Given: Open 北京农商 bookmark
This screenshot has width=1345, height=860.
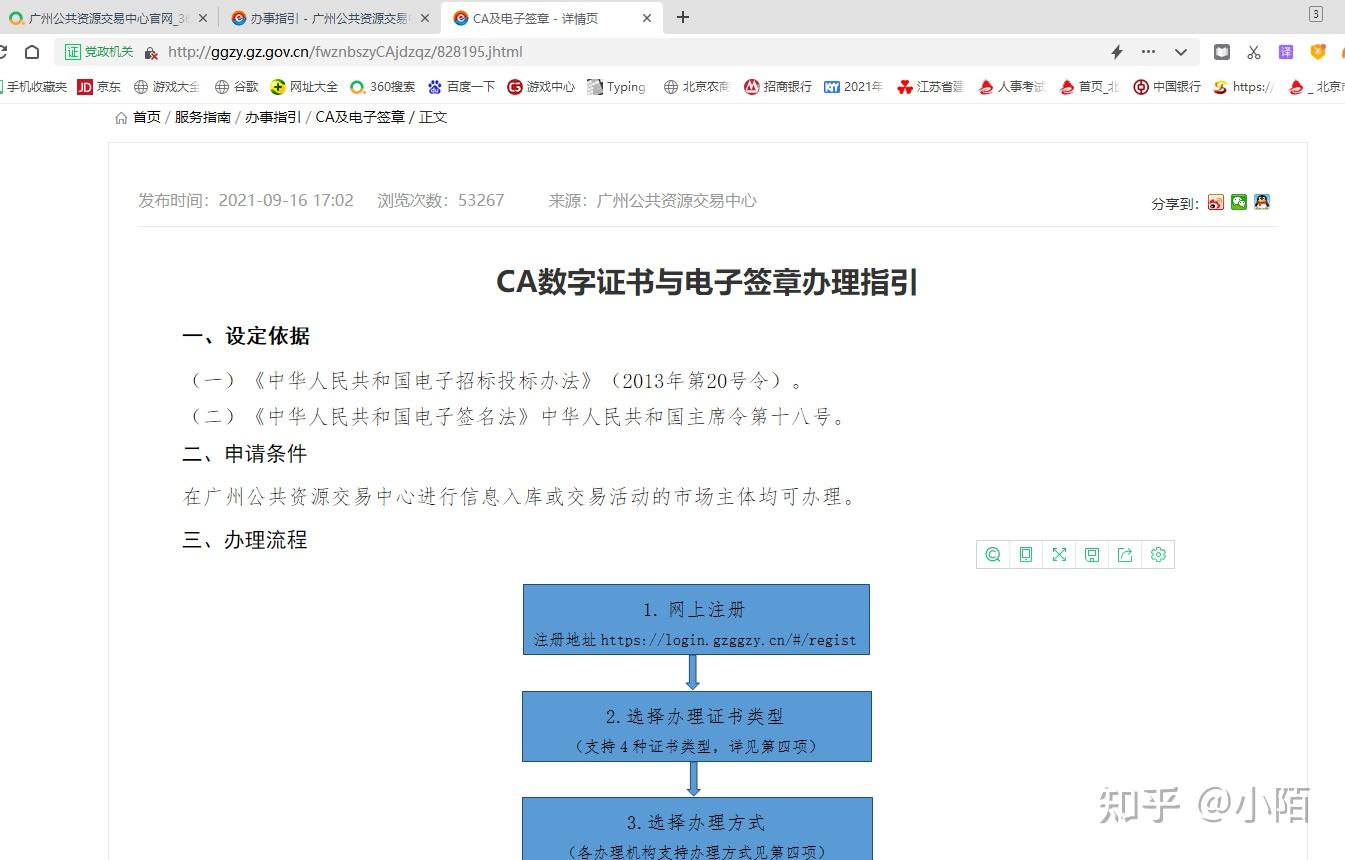Looking at the screenshot, I should 697,87.
